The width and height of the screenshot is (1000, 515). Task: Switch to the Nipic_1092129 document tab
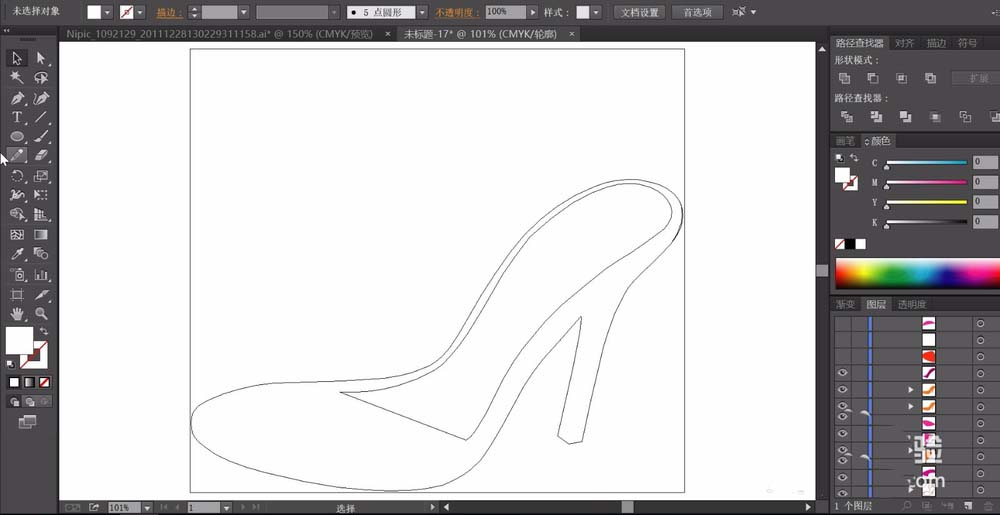(x=219, y=34)
